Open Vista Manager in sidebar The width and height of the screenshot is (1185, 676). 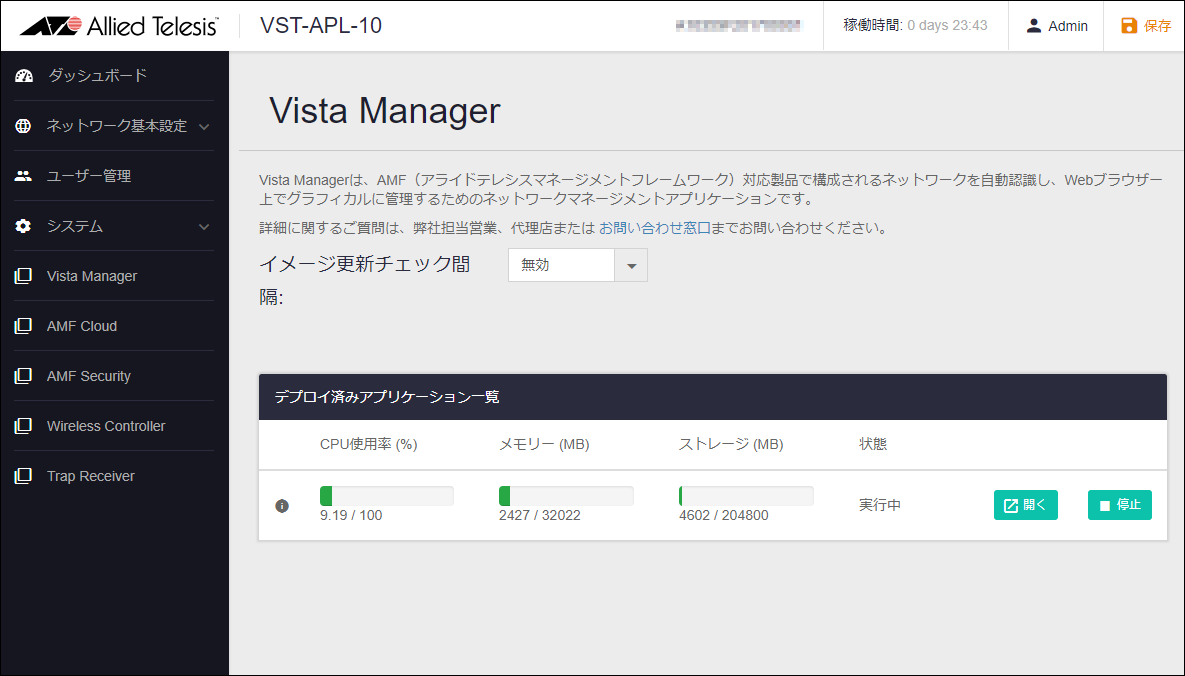coord(92,276)
